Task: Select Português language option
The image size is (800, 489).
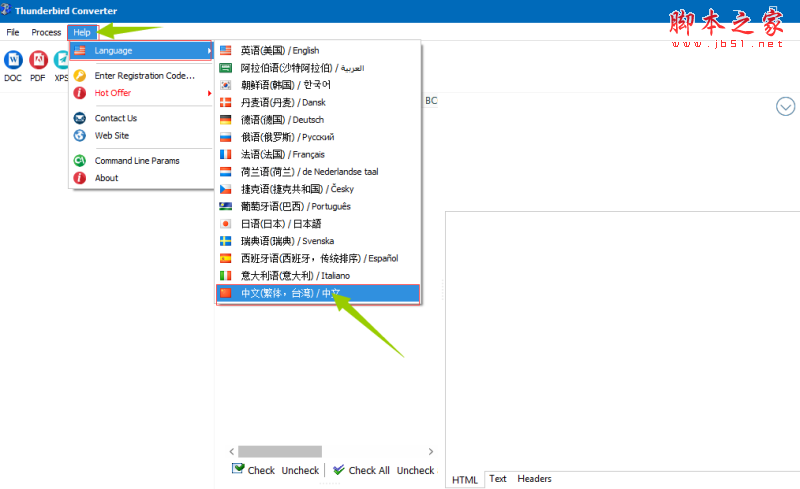Action: tap(318, 206)
